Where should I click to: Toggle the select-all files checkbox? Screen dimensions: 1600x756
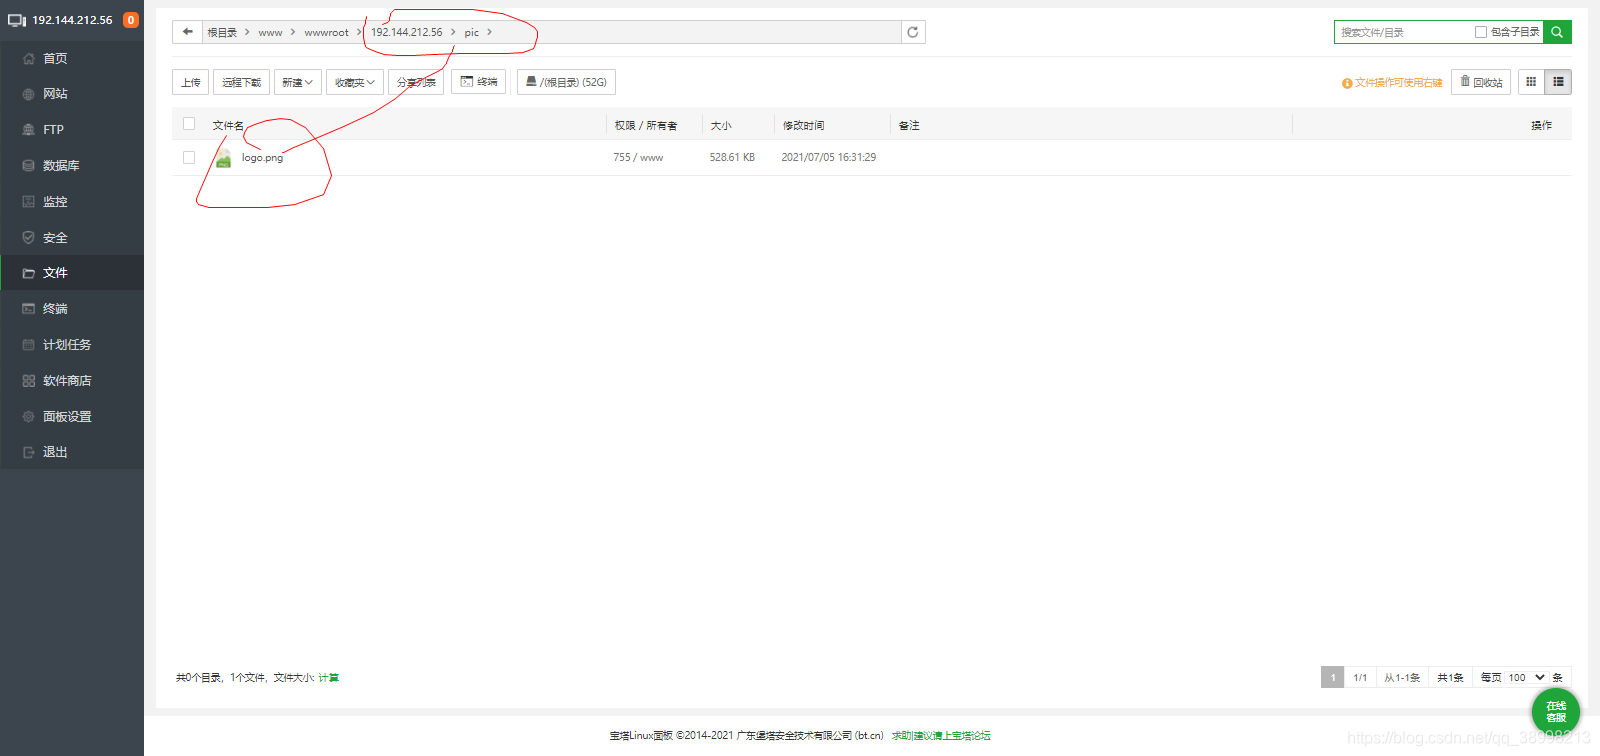(189, 124)
